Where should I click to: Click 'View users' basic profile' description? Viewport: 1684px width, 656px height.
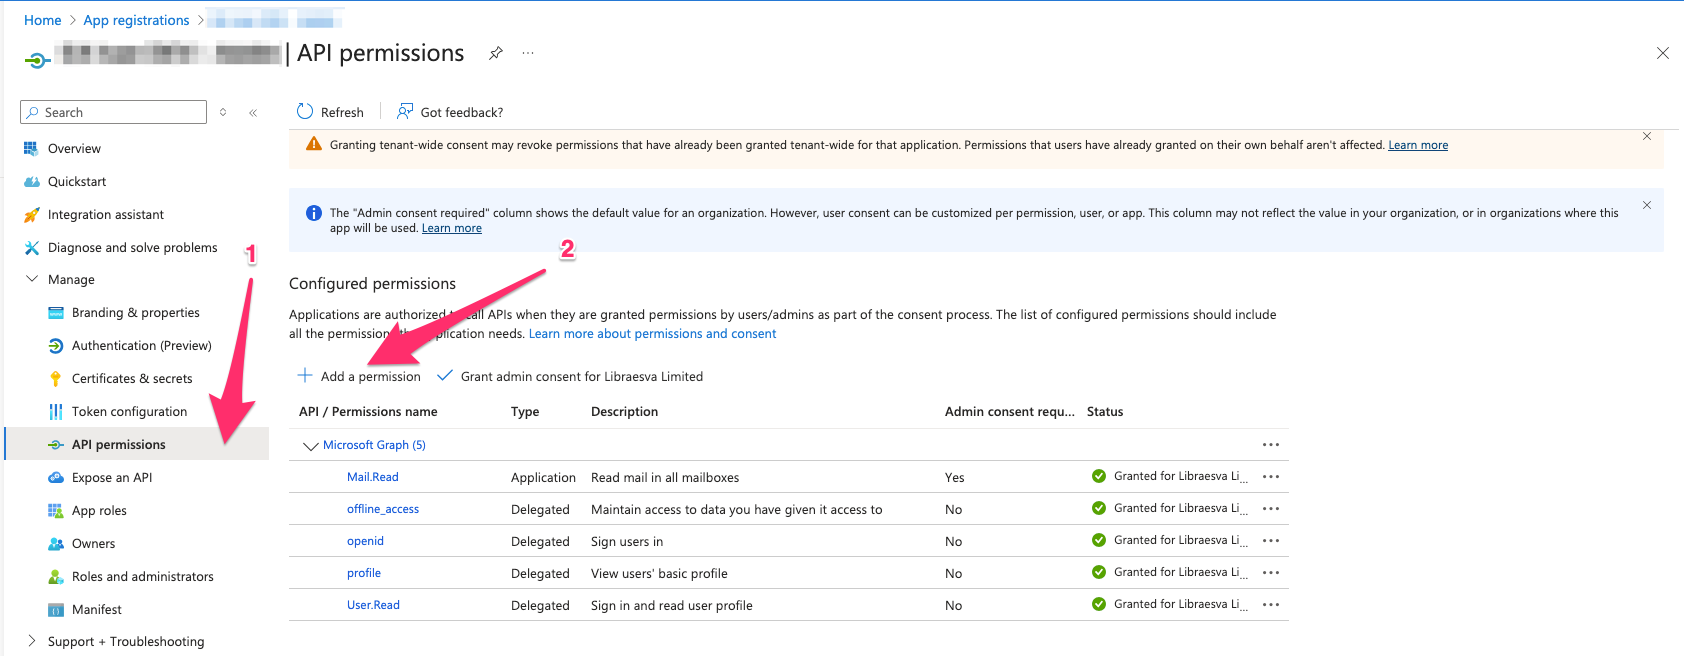(659, 573)
